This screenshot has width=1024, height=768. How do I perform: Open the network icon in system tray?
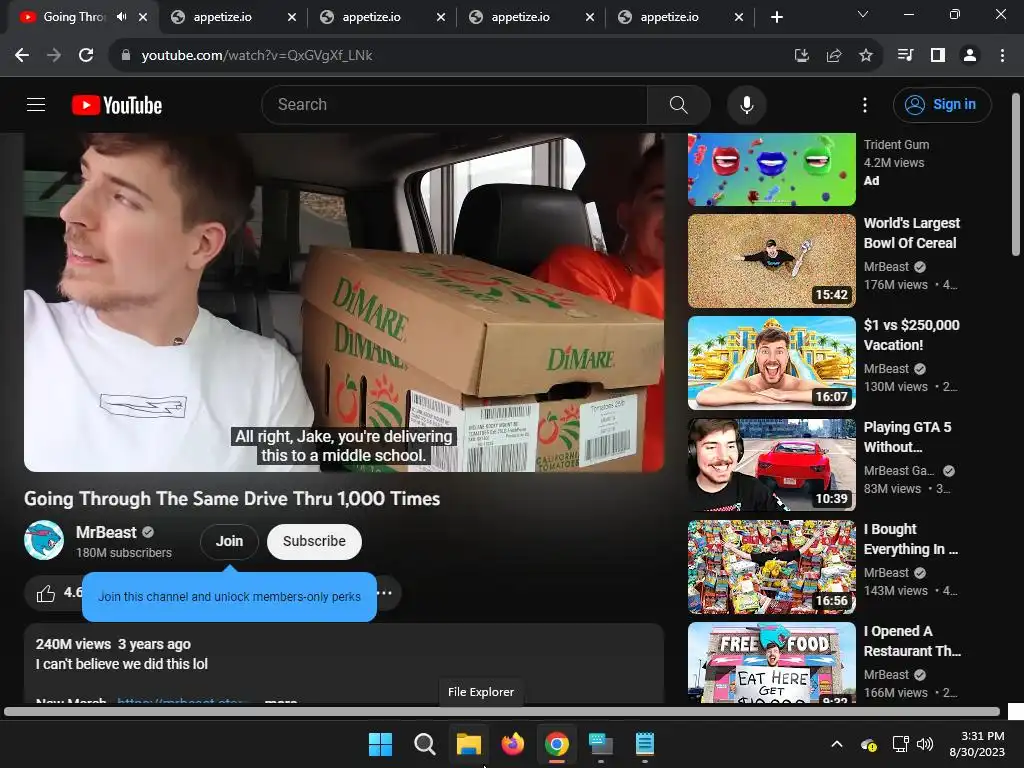(901, 744)
